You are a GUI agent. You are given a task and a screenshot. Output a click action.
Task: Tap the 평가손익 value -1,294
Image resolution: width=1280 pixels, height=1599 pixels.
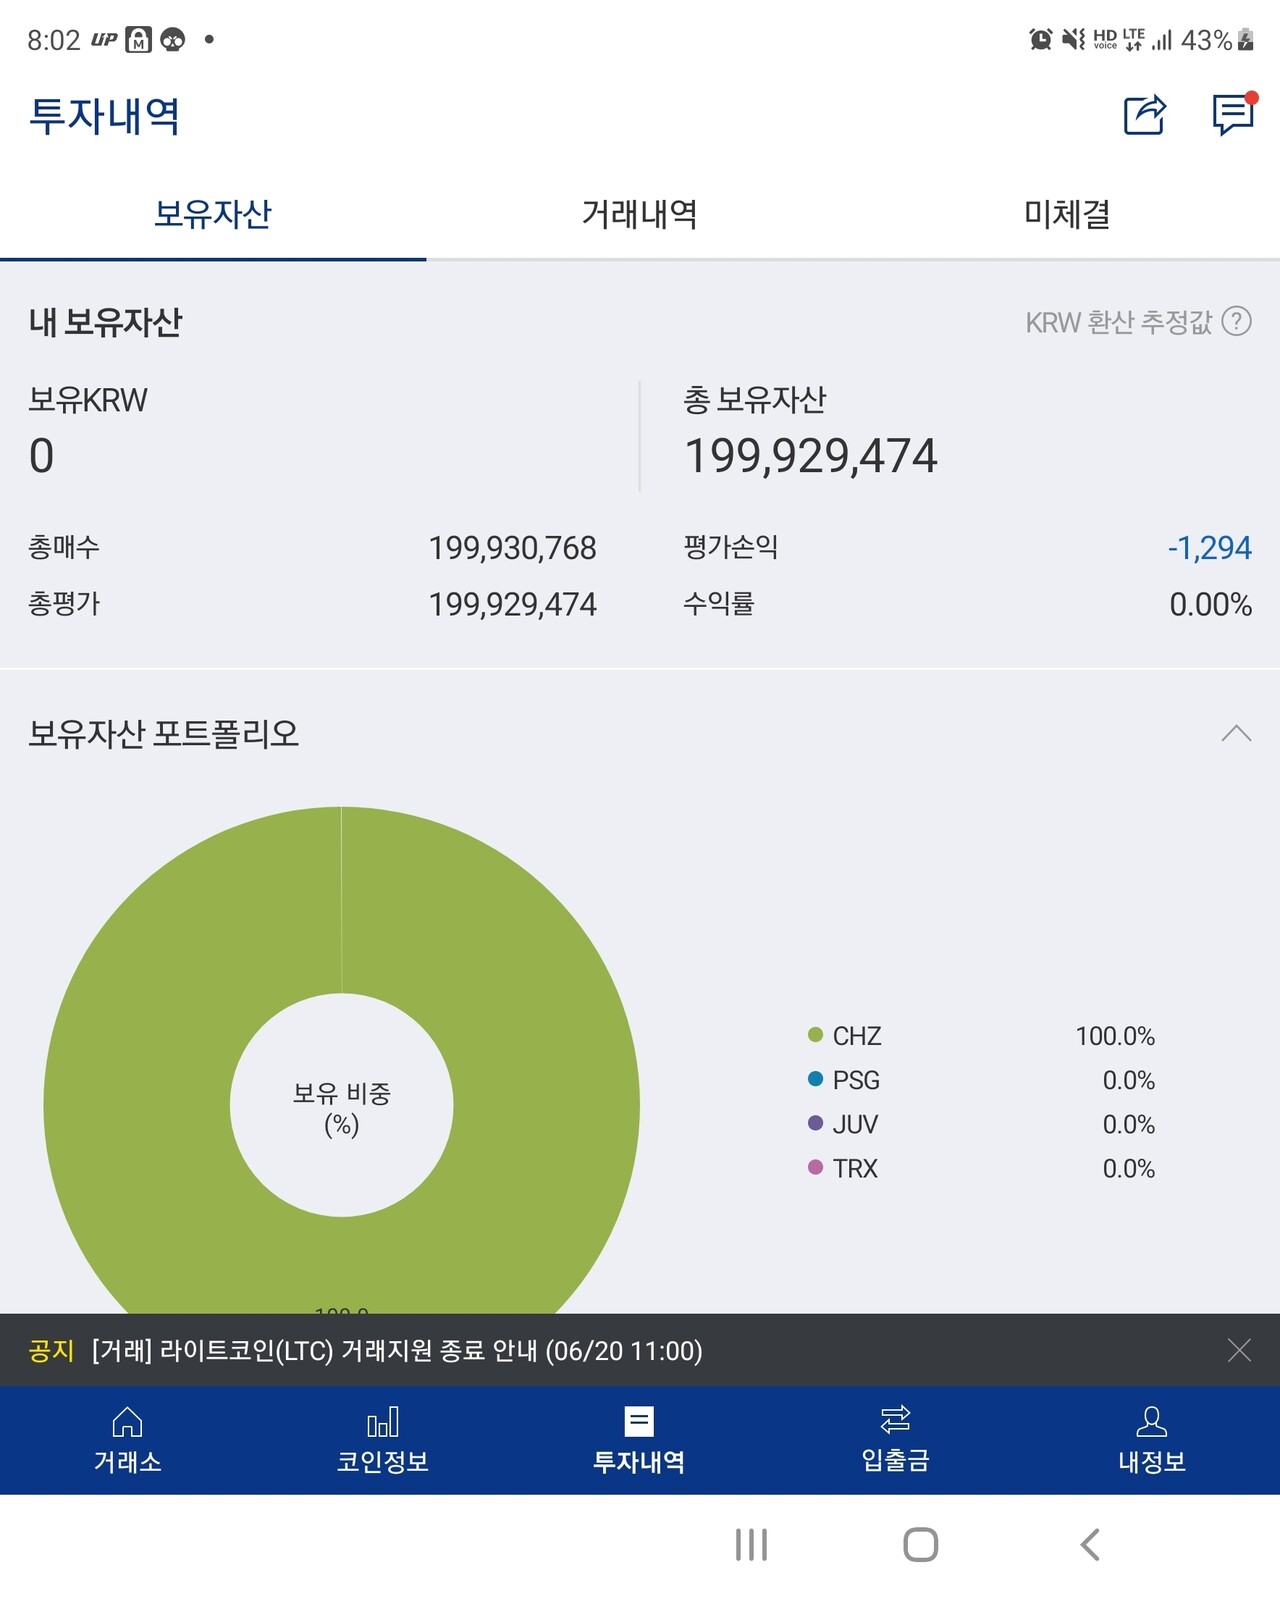coord(1210,548)
